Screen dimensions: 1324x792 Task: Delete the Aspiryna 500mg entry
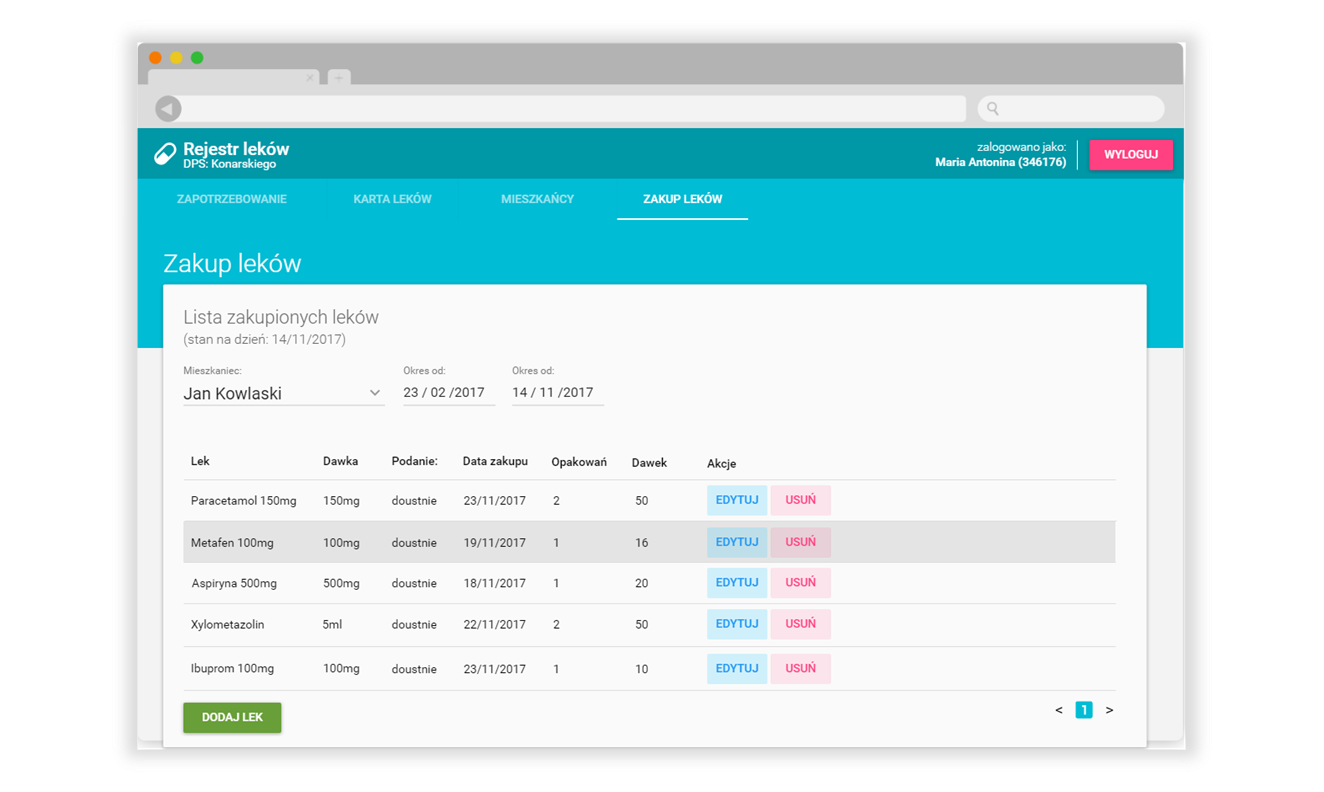coord(800,582)
